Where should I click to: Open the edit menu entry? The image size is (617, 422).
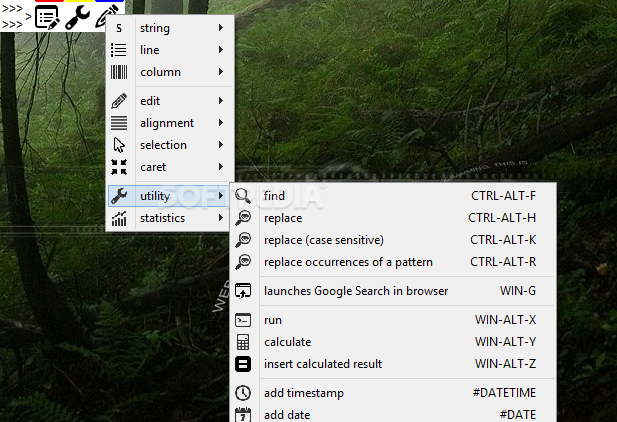point(170,101)
